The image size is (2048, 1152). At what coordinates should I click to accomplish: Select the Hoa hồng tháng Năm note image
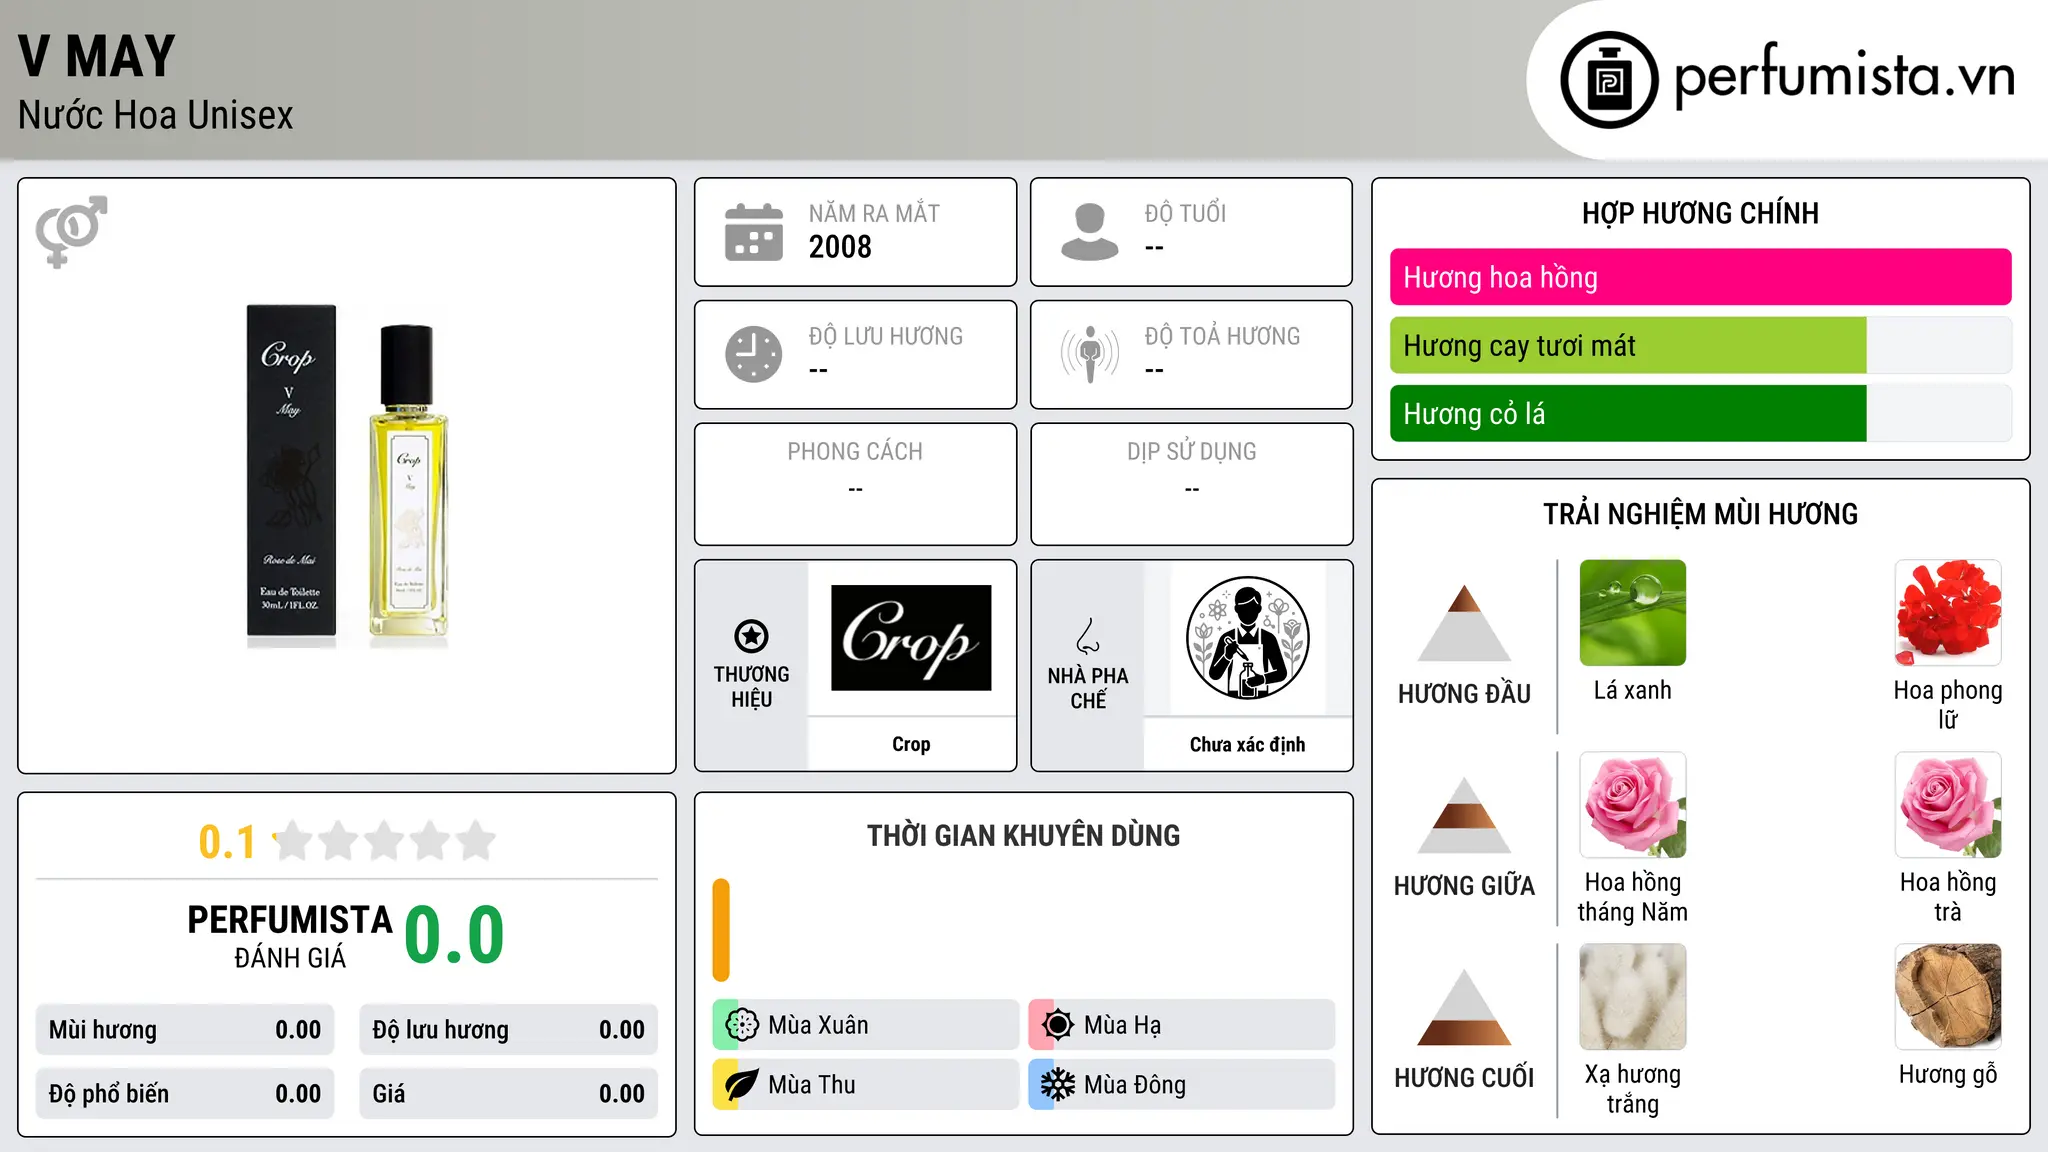click(x=1633, y=805)
